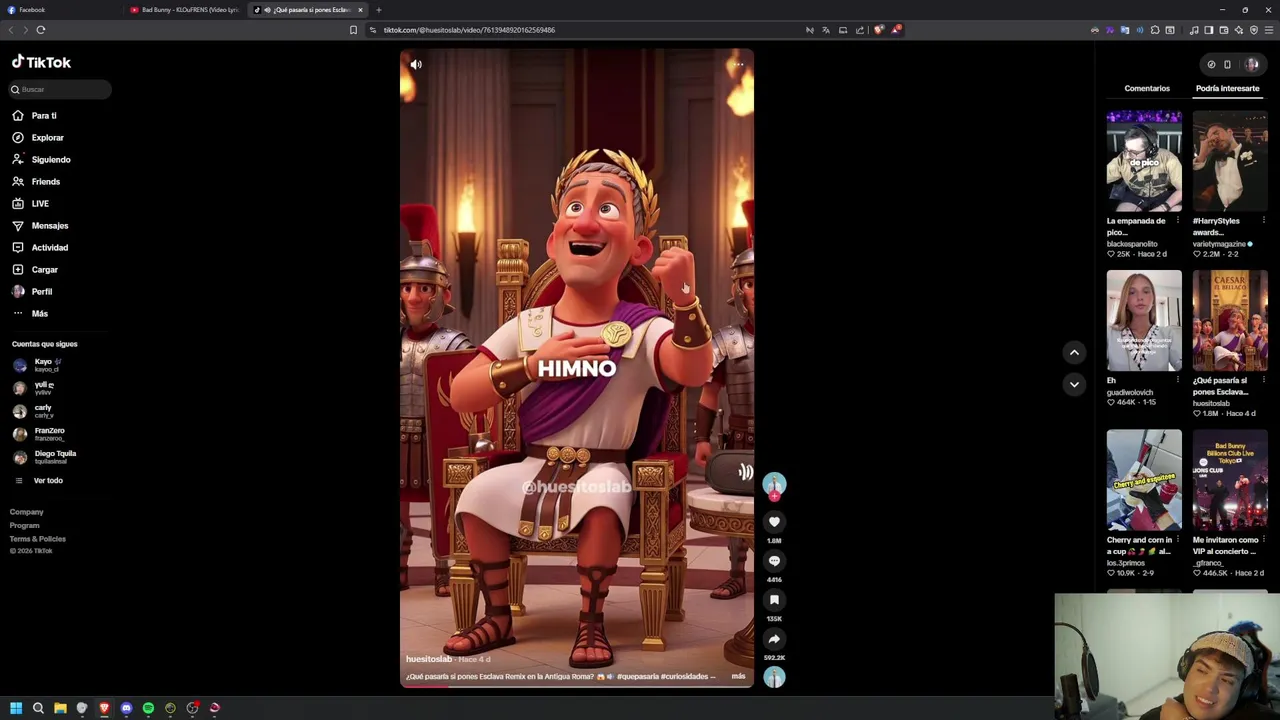Open the browser translate icon

[x=826, y=30]
